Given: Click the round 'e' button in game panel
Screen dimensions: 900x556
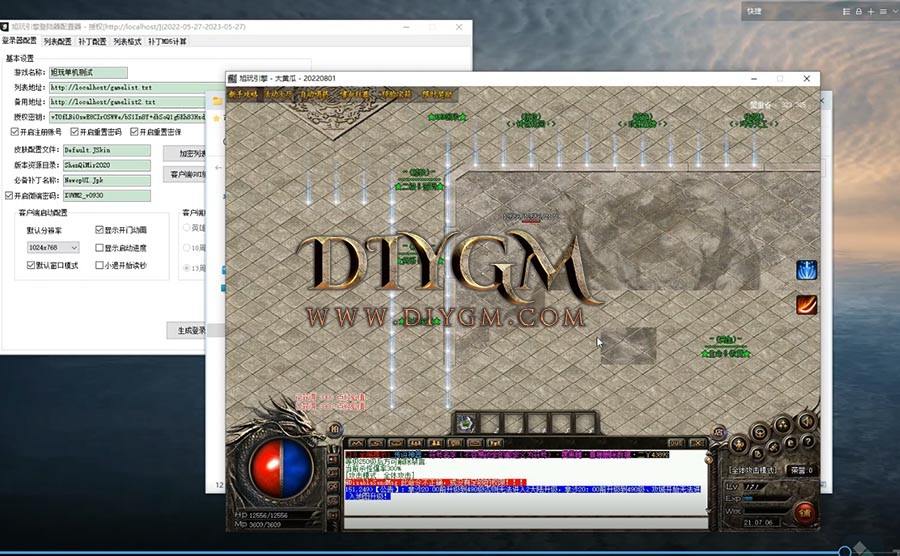Looking at the screenshot, I should click(790, 444).
